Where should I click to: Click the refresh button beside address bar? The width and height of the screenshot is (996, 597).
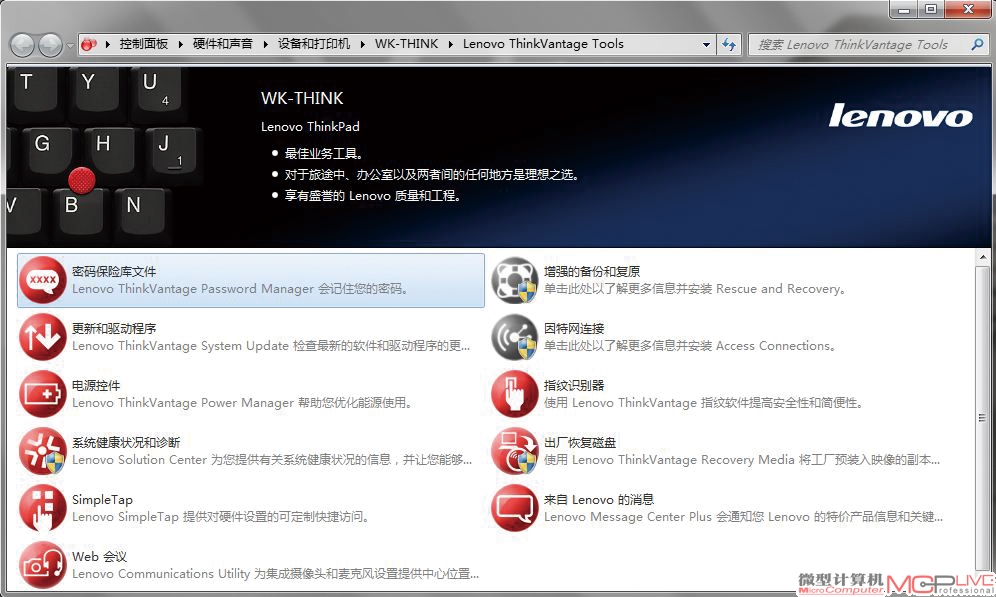pos(729,44)
